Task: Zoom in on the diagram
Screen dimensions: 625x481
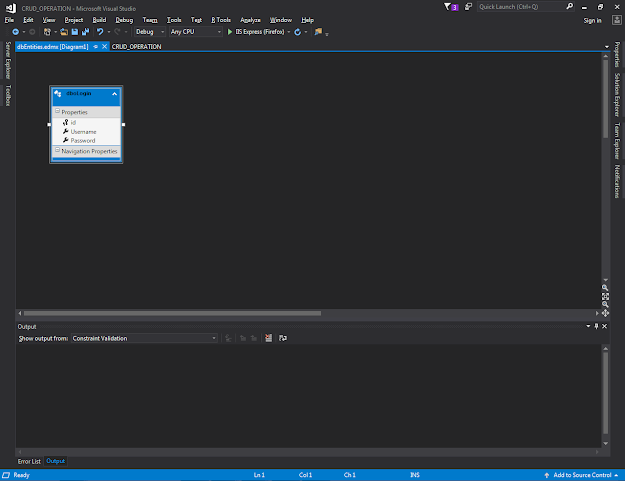Action: coord(605,288)
